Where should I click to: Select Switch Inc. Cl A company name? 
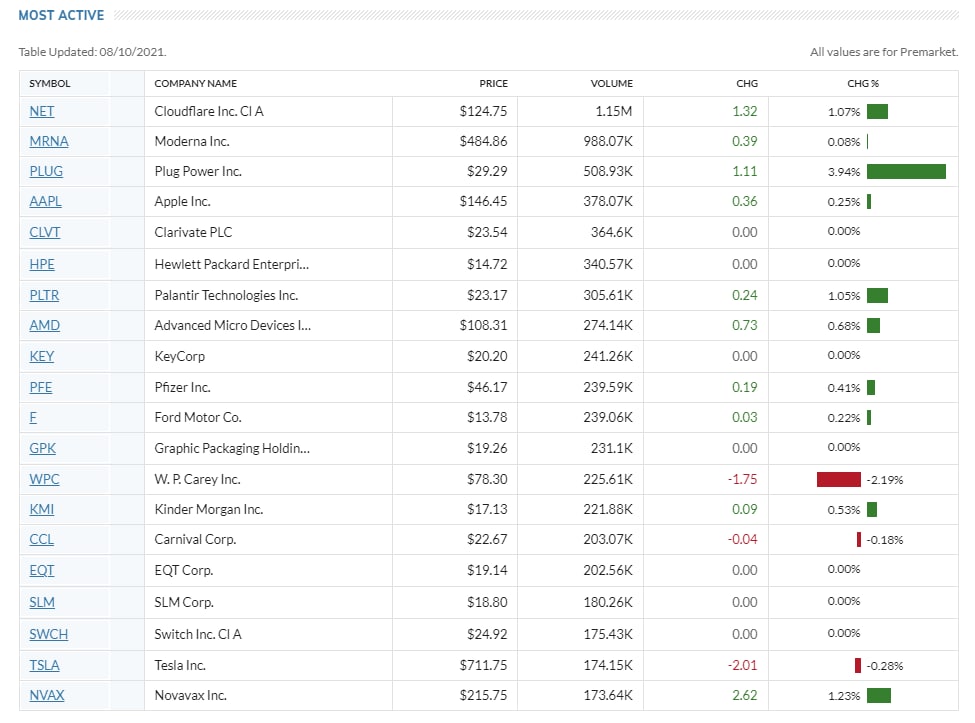198,634
